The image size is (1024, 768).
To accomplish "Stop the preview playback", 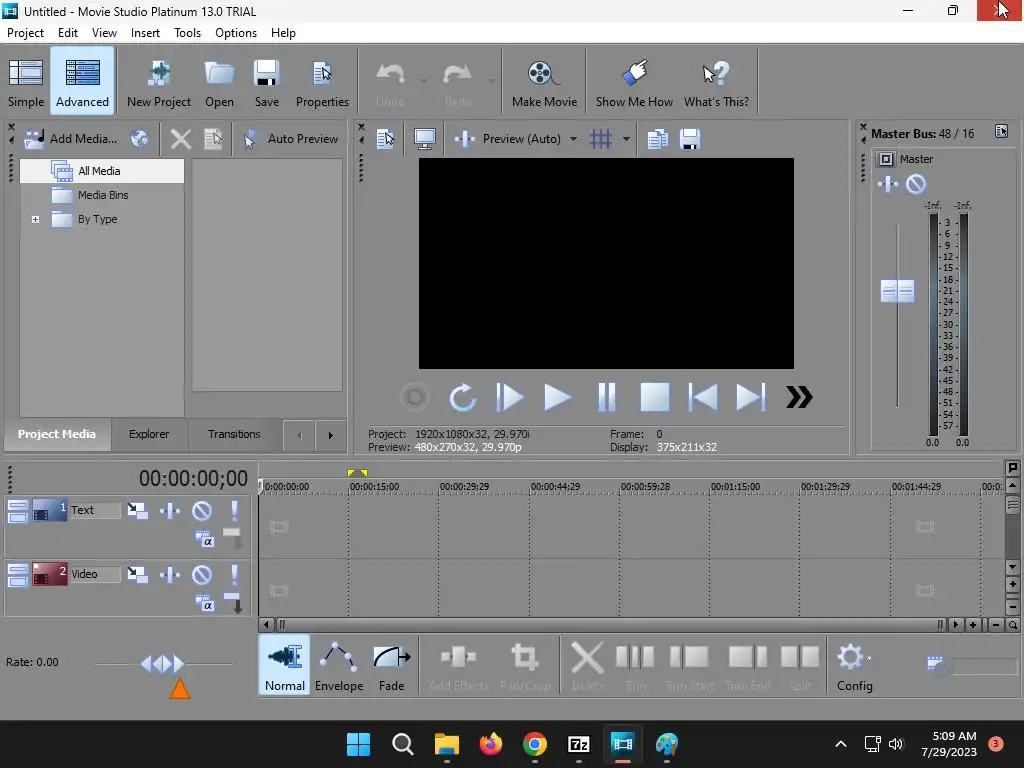I will [x=654, y=397].
